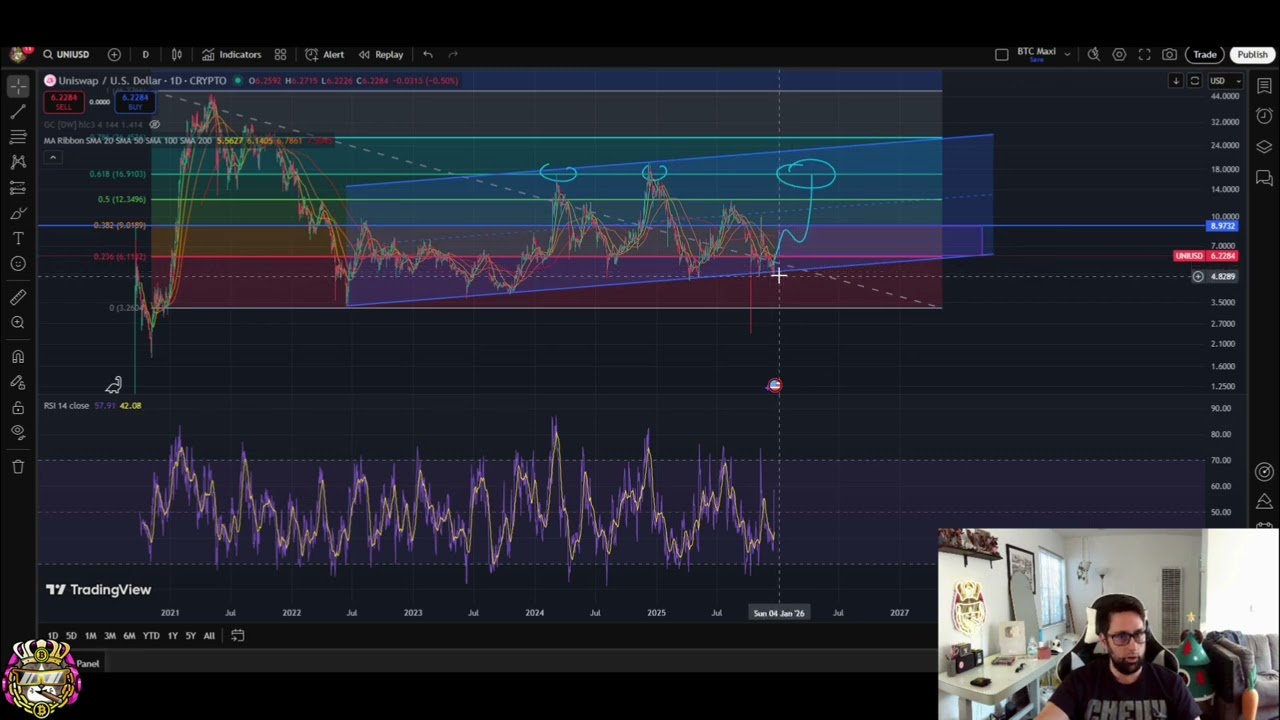Toggle magnet mode
The width and height of the screenshot is (1280, 720).
pyautogui.click(x=18, y=356)
